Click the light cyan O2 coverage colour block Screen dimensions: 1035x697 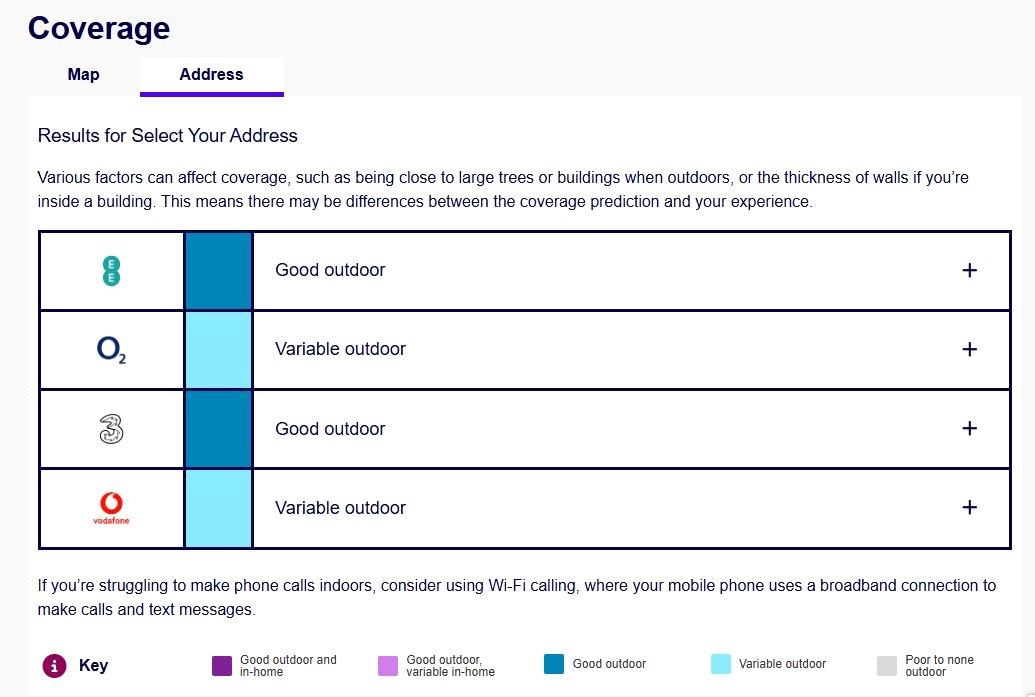coord(218,349)
